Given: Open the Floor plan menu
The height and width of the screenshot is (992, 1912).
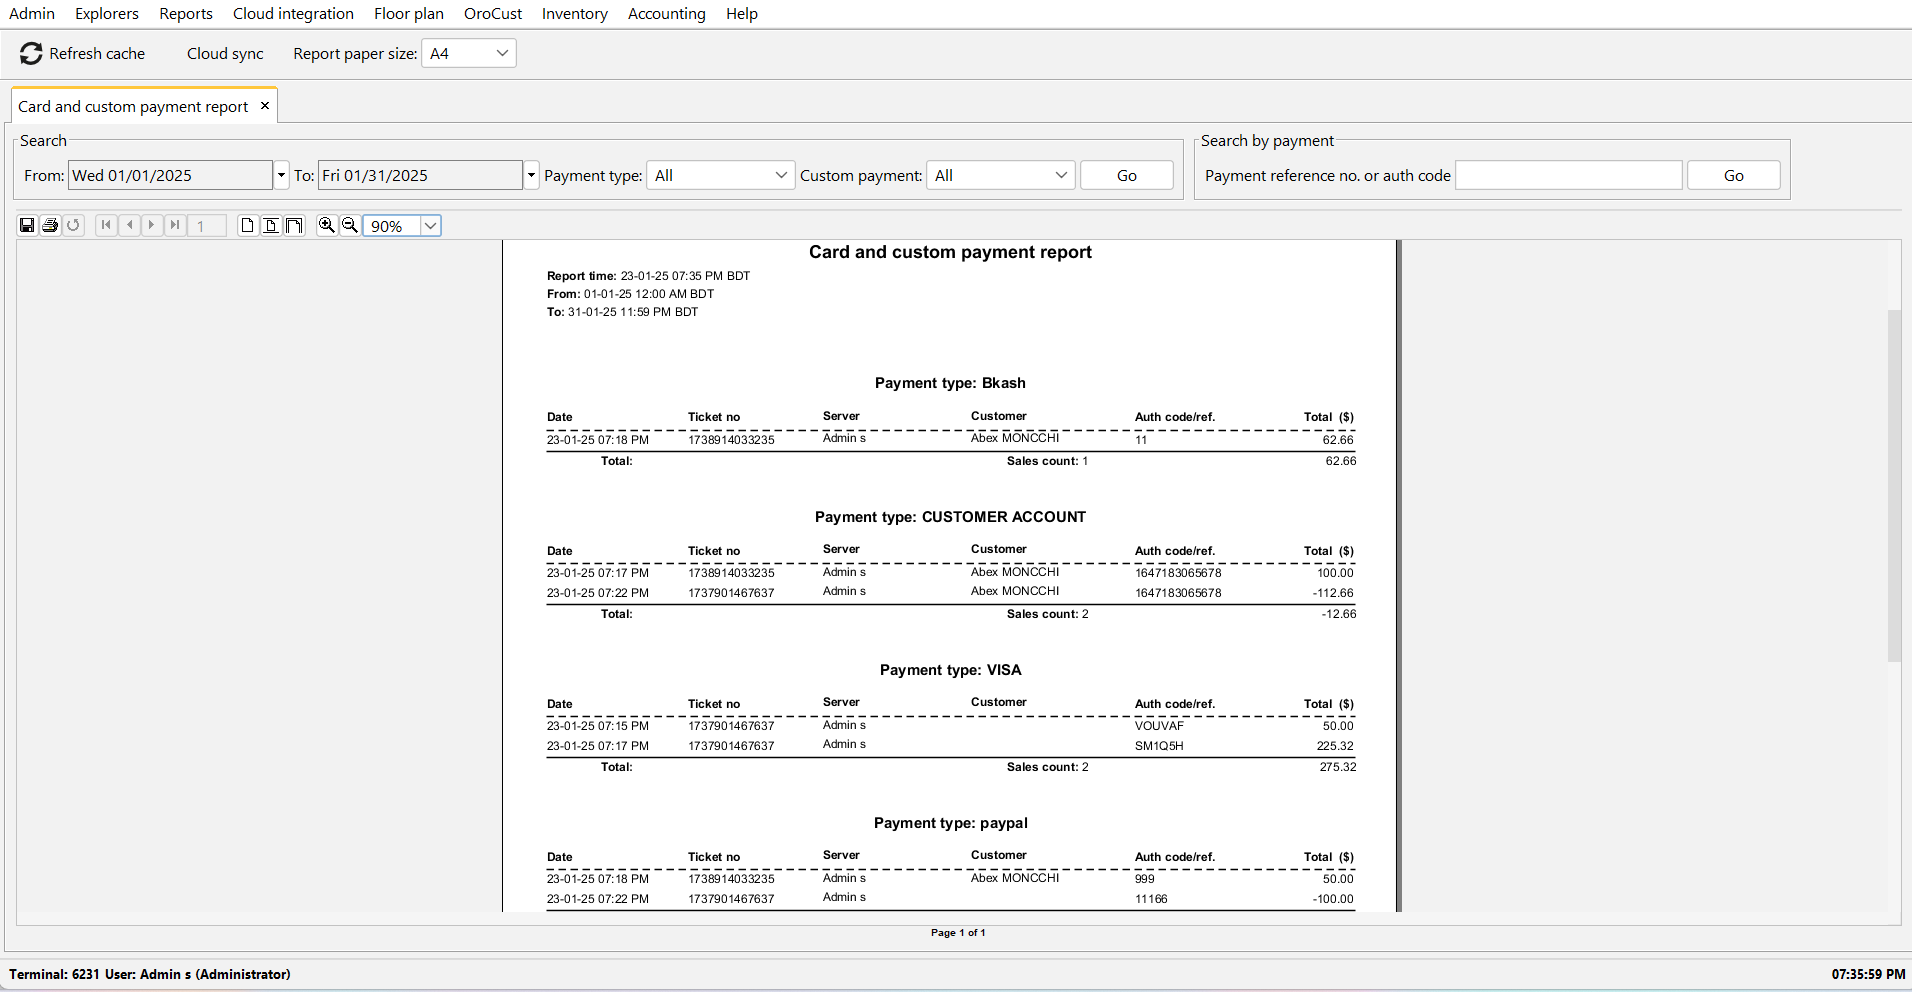Looking at the screenshot, I should [x=409, y=14].
